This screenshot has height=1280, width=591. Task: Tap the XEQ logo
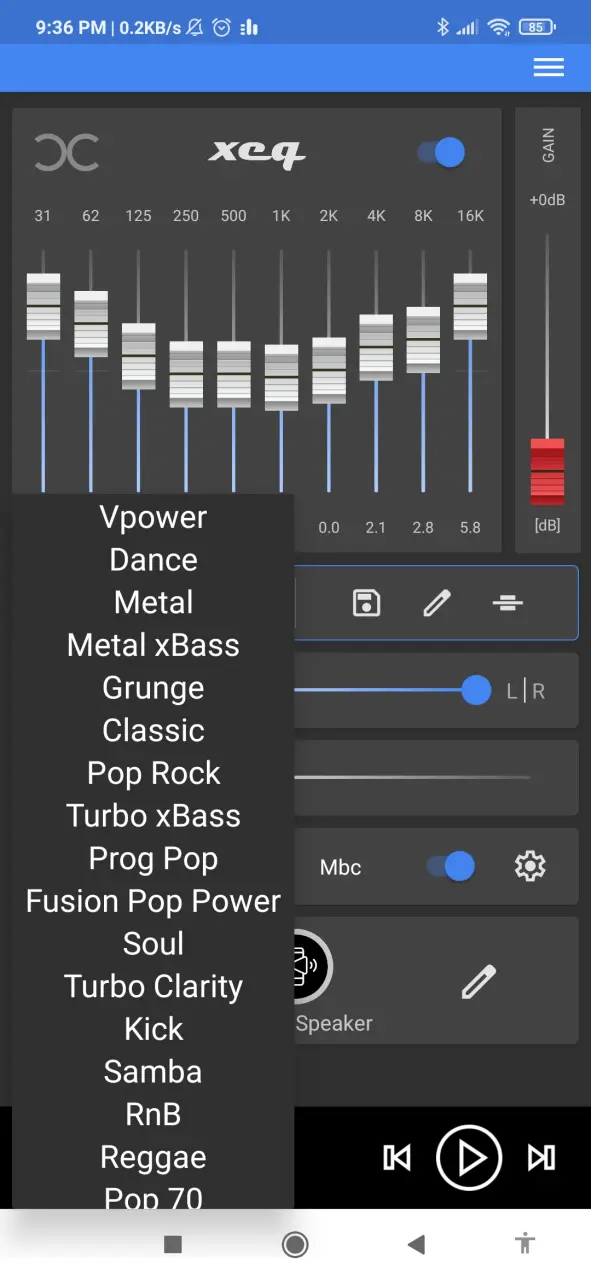[257, 153]
